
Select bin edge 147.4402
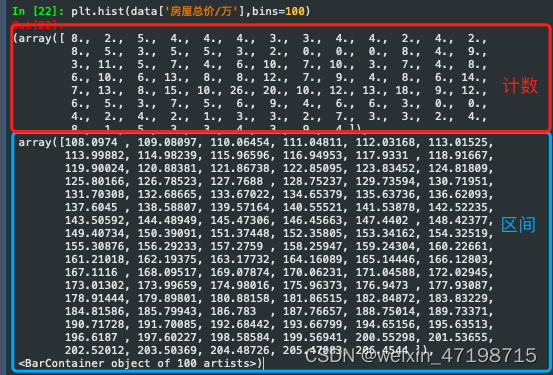click(382, 220)
